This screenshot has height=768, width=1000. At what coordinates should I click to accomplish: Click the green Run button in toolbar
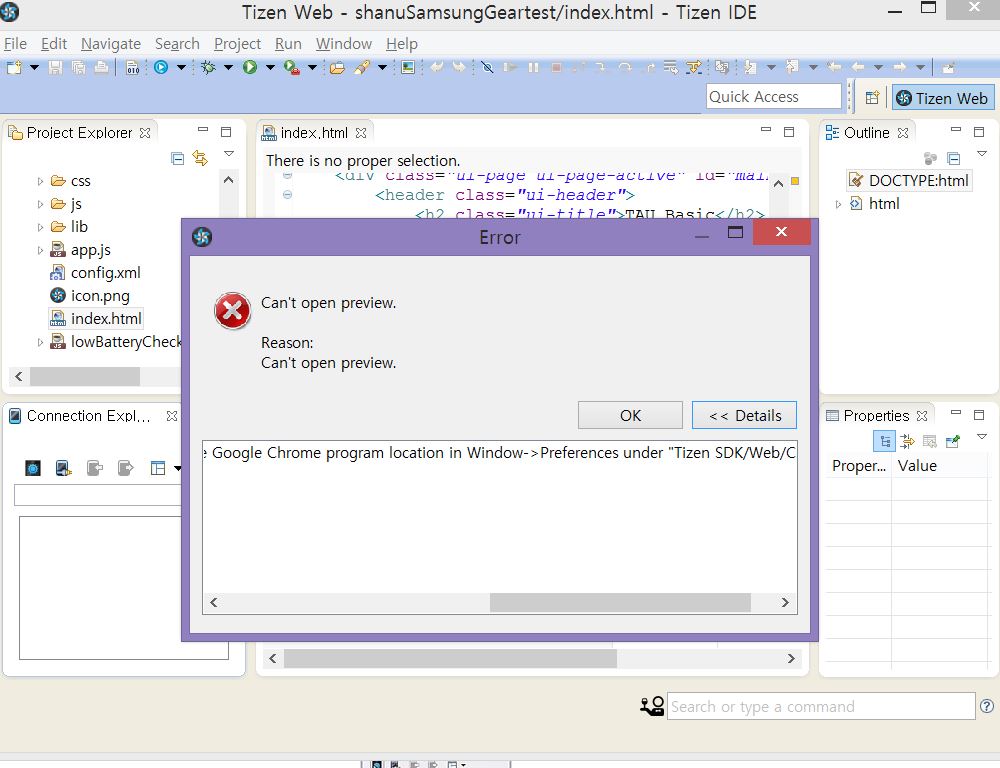coord(250,67)
